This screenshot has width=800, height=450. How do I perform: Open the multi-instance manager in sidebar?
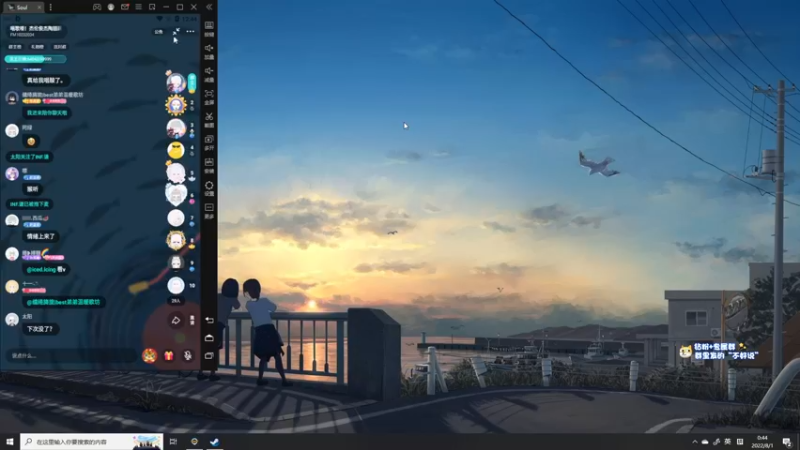tap(209, 142)
